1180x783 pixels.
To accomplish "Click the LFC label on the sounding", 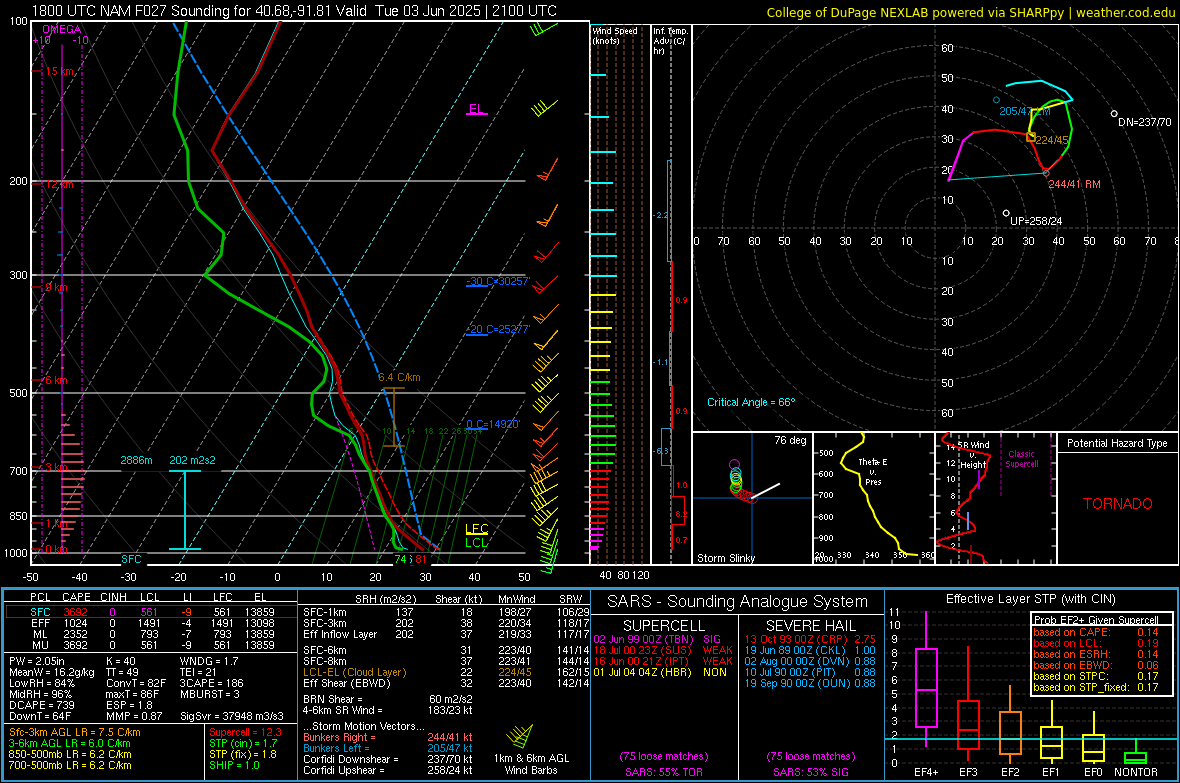I will [476, 529].
